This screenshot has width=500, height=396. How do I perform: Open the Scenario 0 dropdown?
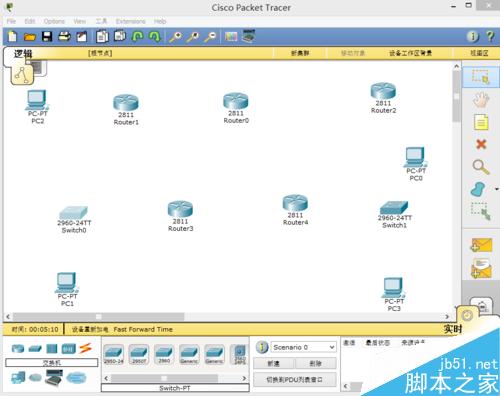[x=303, y=347]
